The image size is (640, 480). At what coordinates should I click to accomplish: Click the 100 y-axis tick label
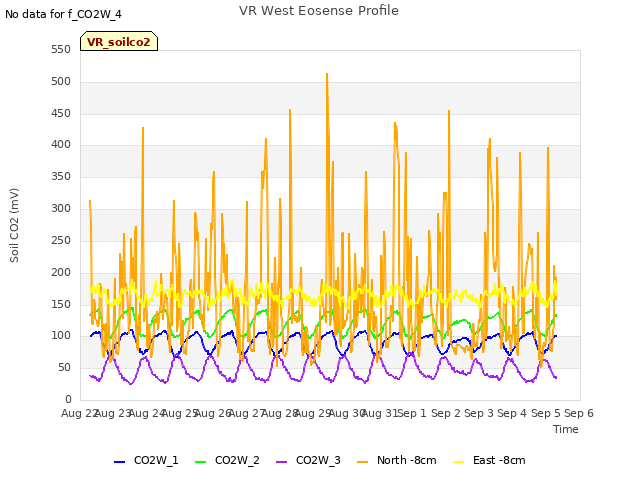point(61,336)
